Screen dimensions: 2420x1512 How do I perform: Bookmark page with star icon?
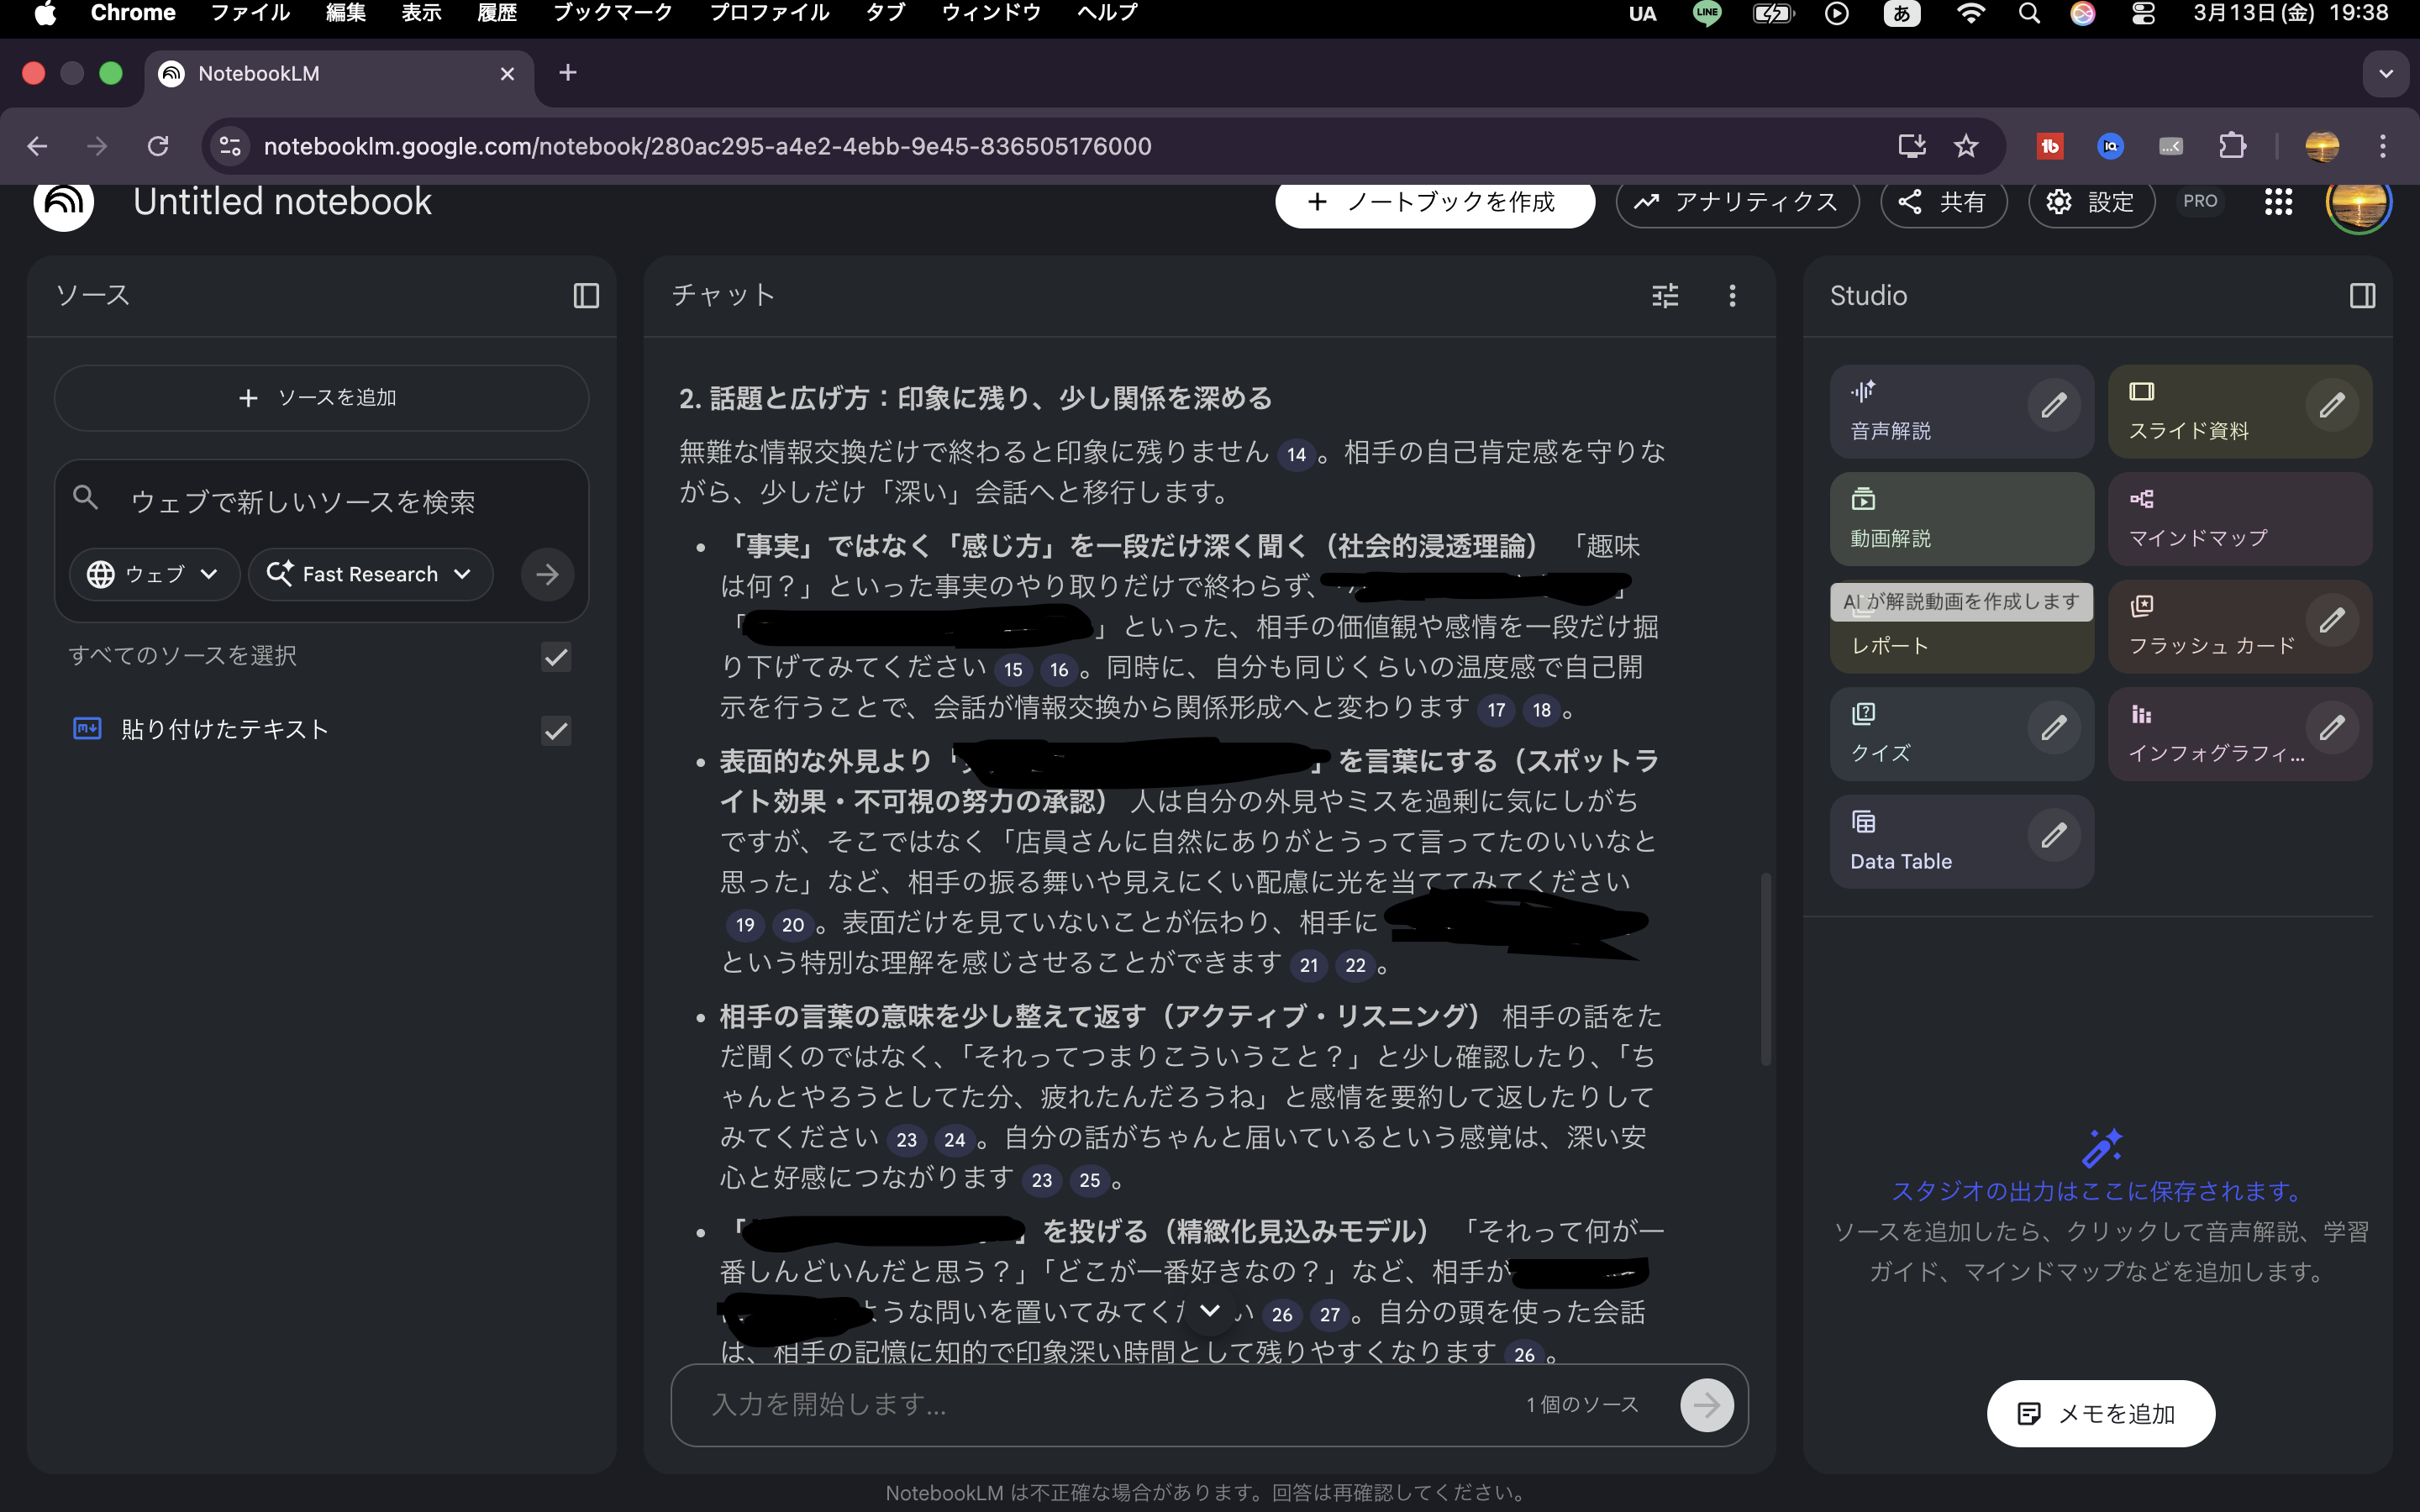pos(1966,146)
